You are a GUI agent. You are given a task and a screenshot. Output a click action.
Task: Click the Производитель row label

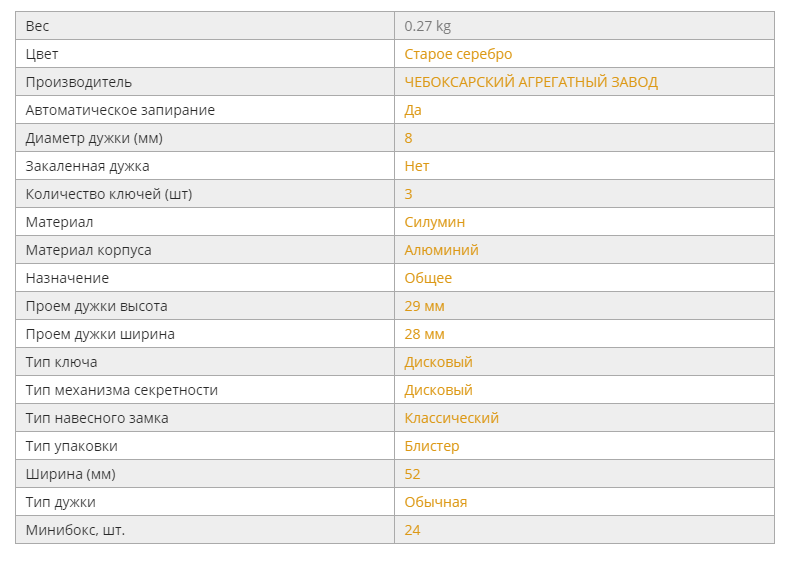(x=78, y=82)
